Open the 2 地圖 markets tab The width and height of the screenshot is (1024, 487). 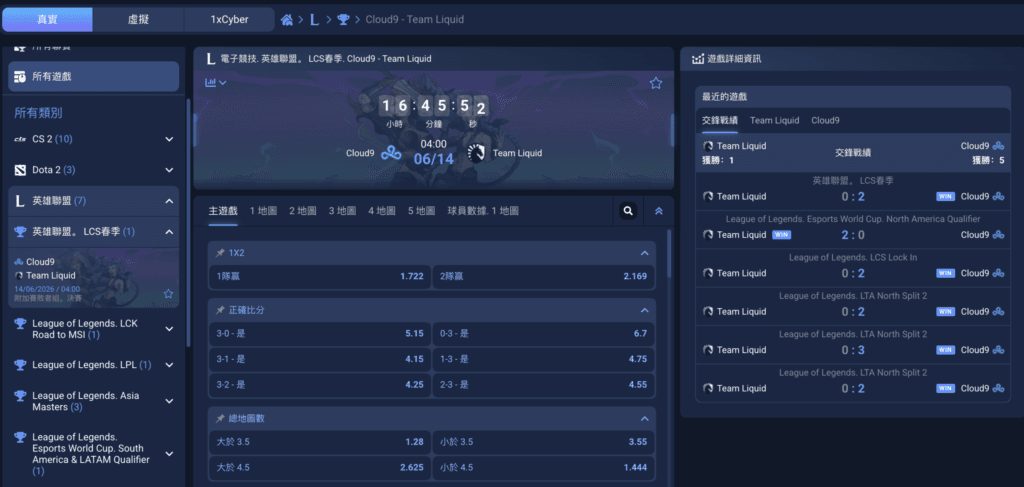(x=303, y=211)
